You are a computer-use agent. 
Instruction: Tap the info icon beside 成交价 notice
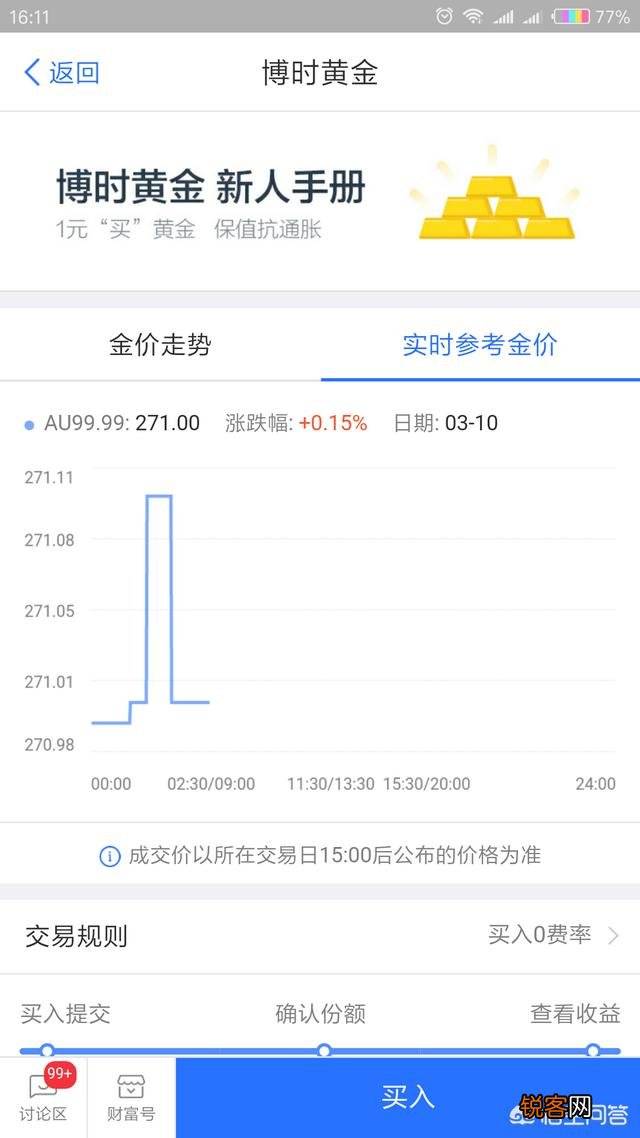tap(110, 856)
